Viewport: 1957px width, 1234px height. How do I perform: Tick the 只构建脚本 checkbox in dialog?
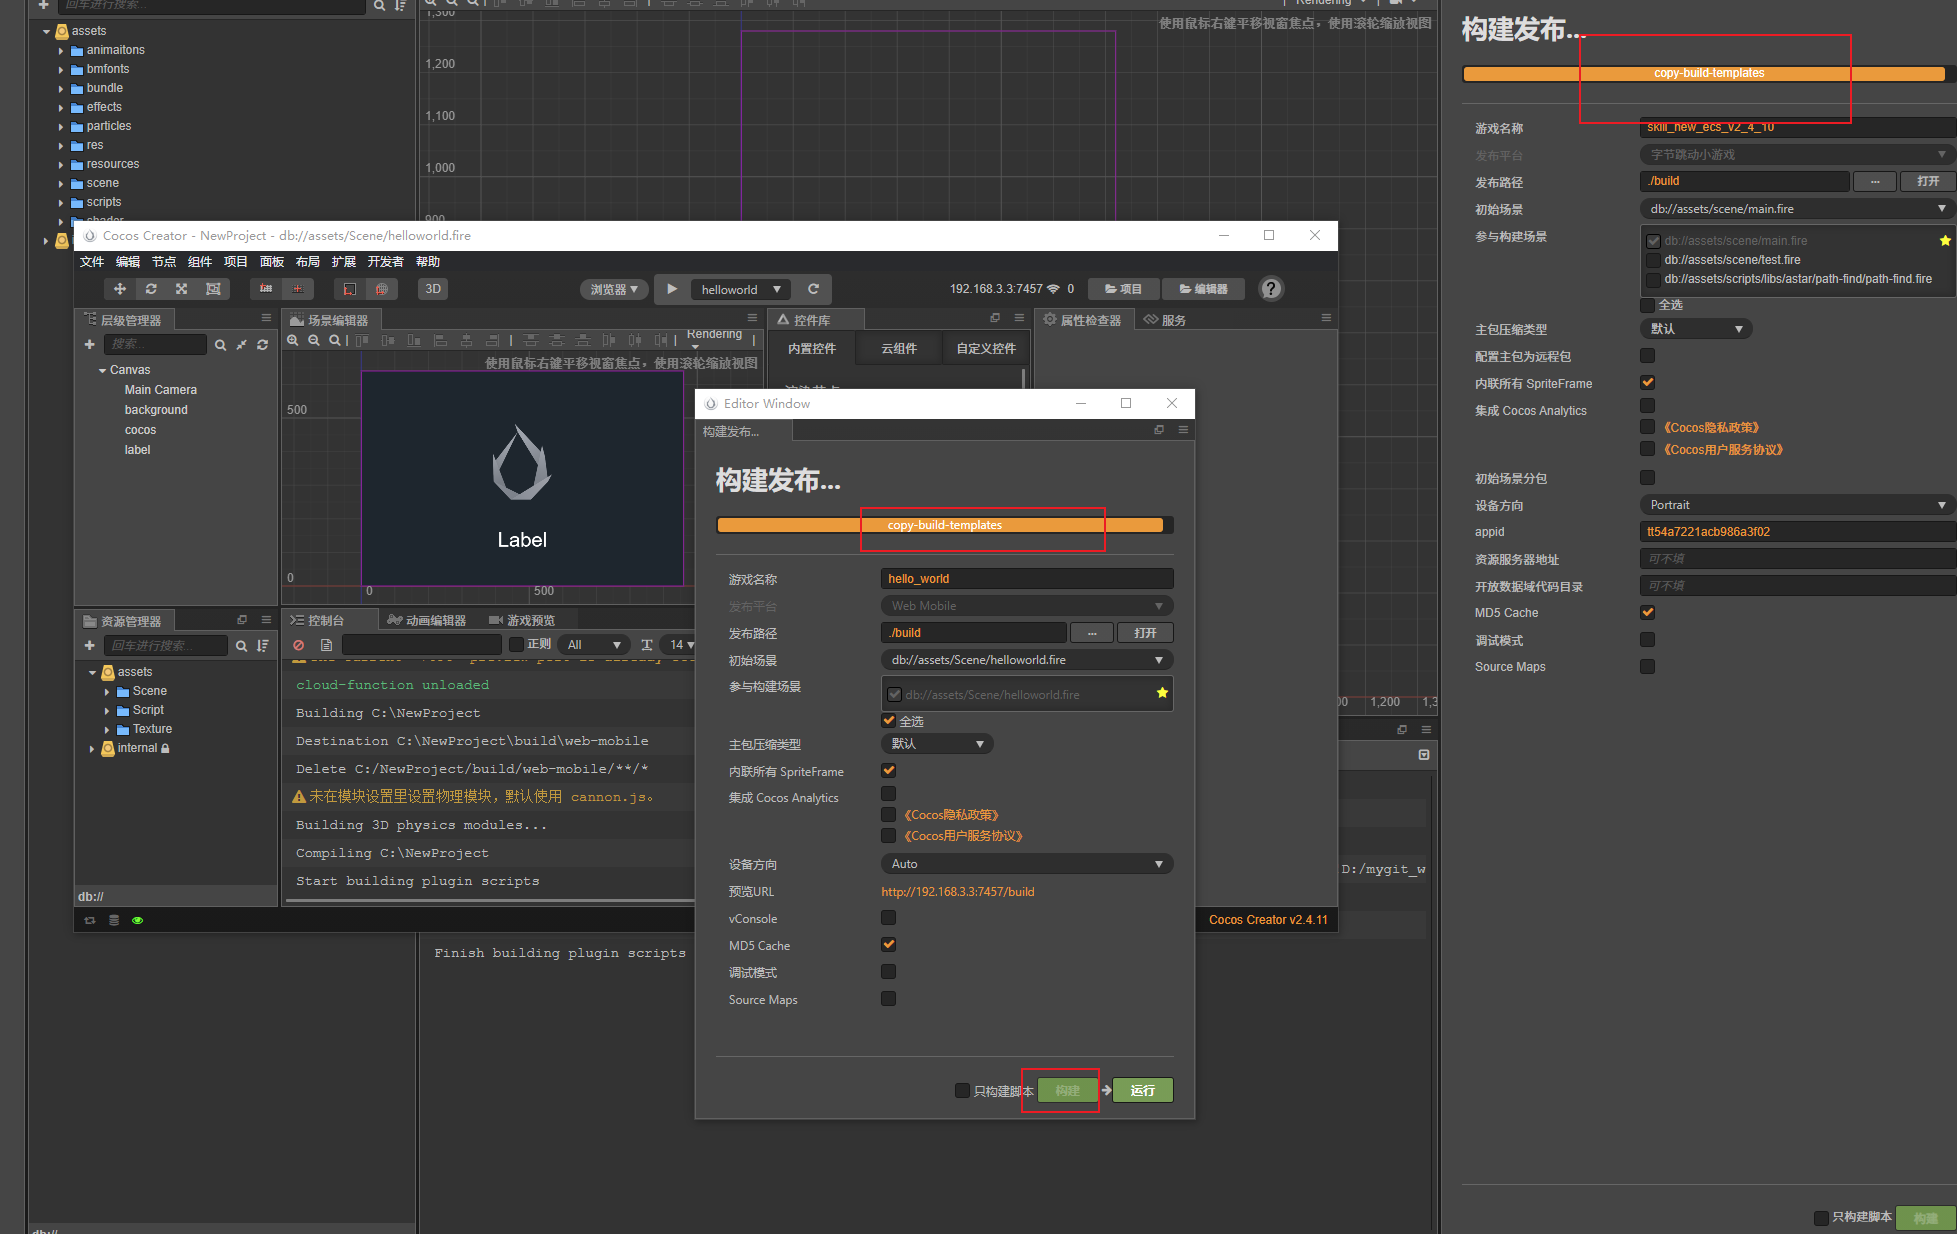pos(962,1090)
